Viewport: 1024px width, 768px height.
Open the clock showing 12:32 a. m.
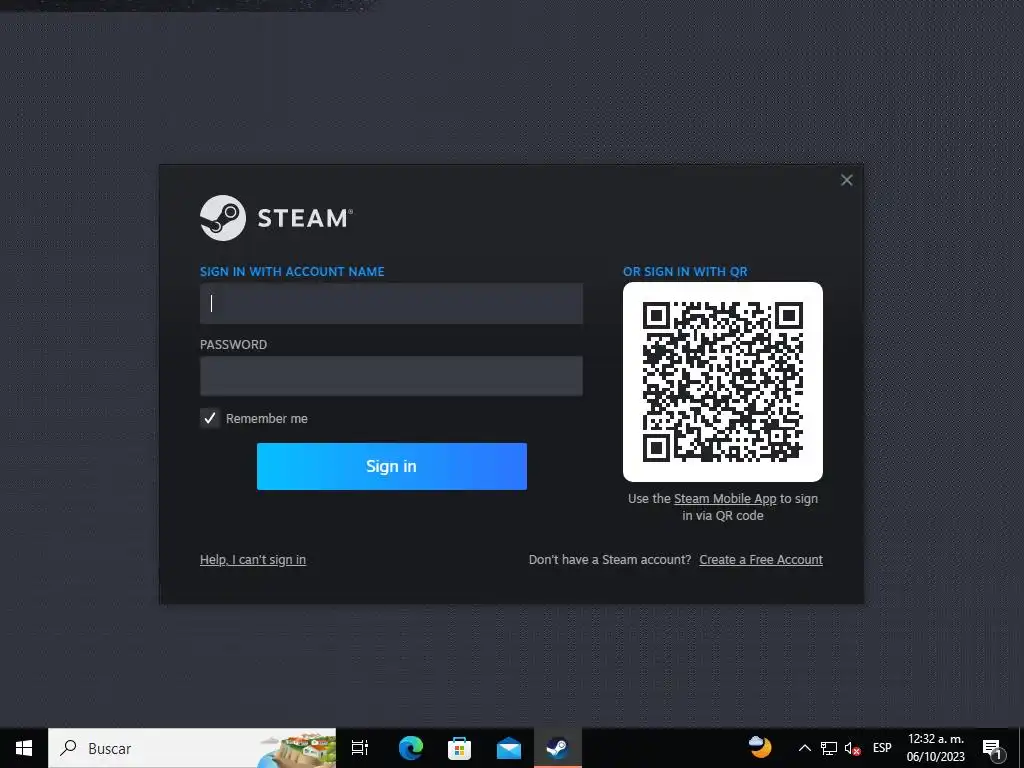click(x=936, y=748)
